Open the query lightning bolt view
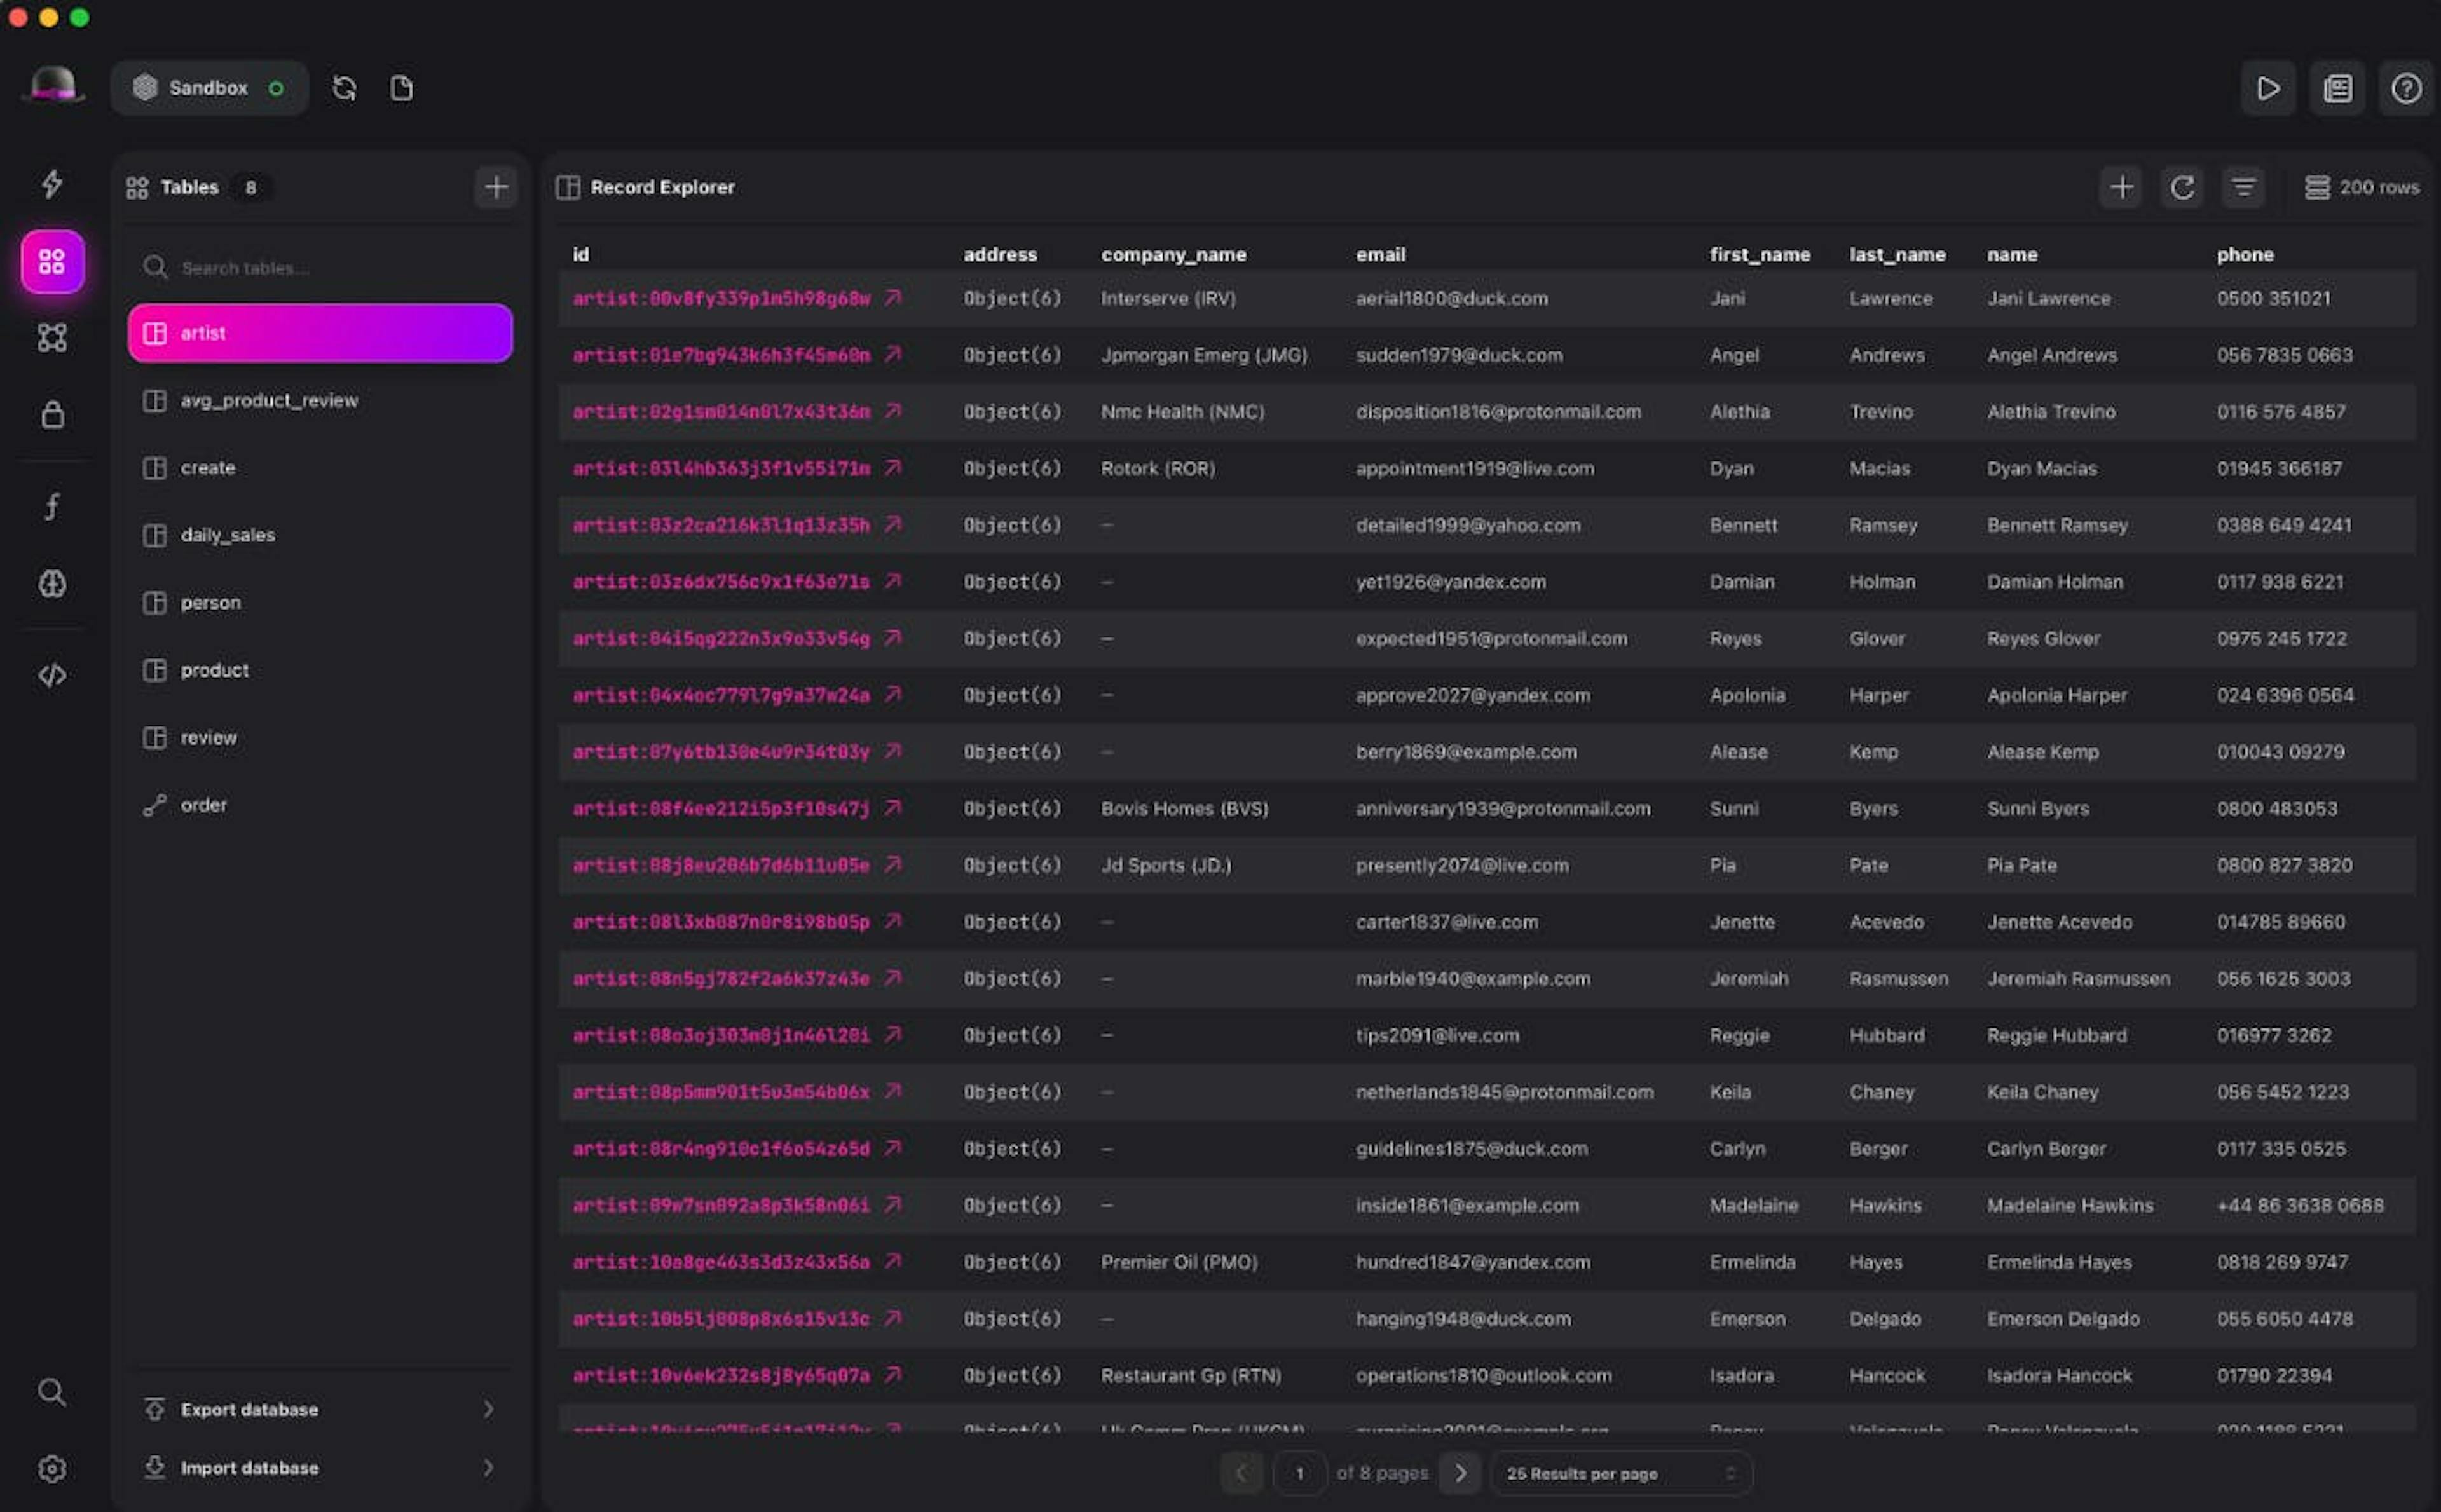 [x=52, y=183]
